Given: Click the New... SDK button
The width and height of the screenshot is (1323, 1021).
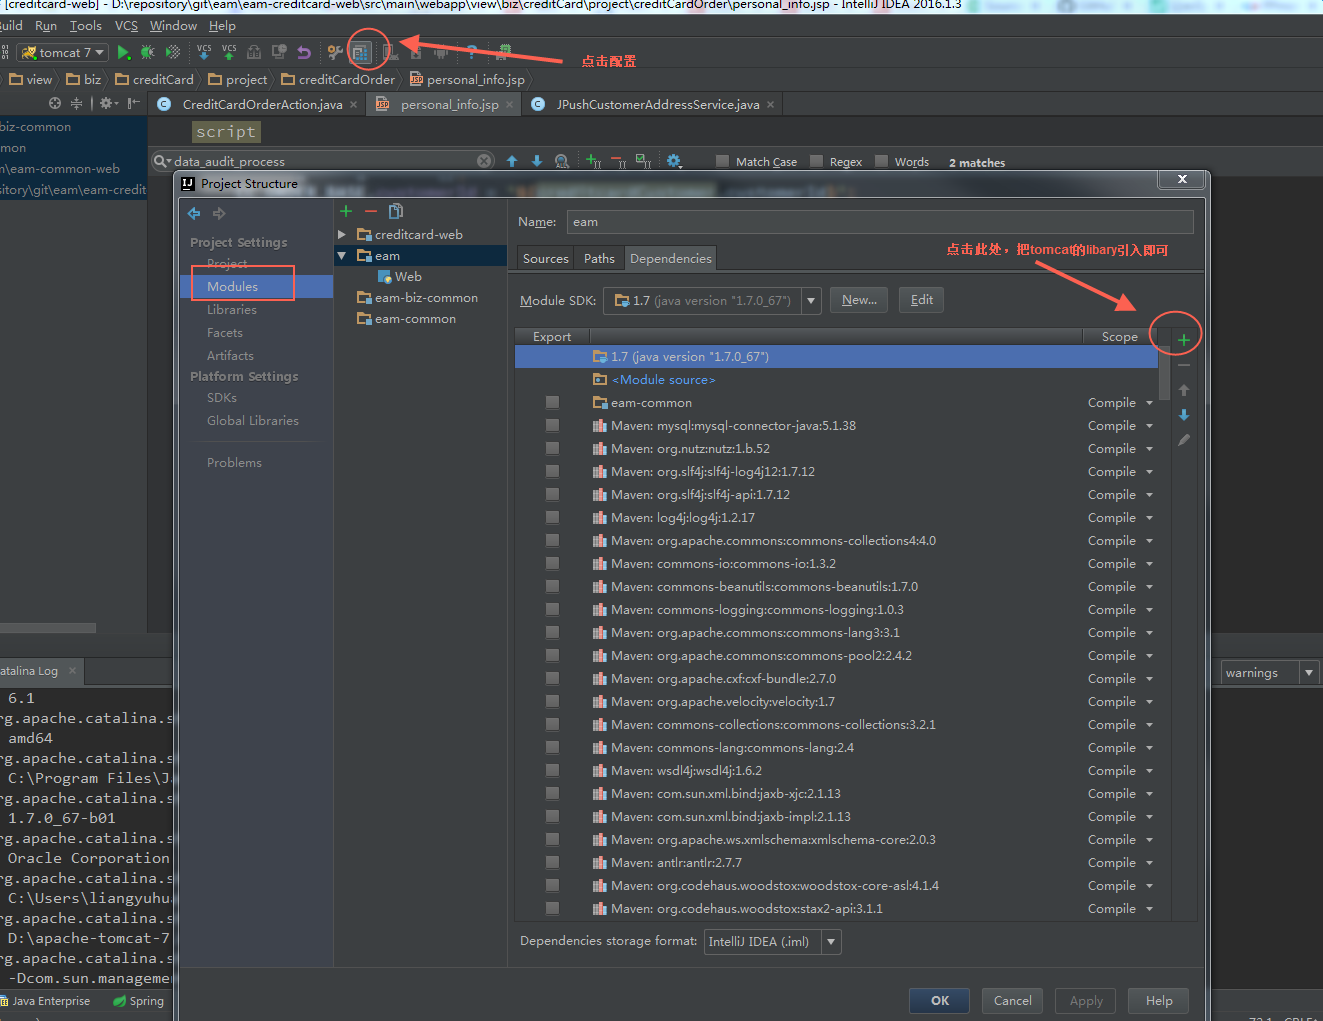Looking at the screenshot, I should click(859, 300).
